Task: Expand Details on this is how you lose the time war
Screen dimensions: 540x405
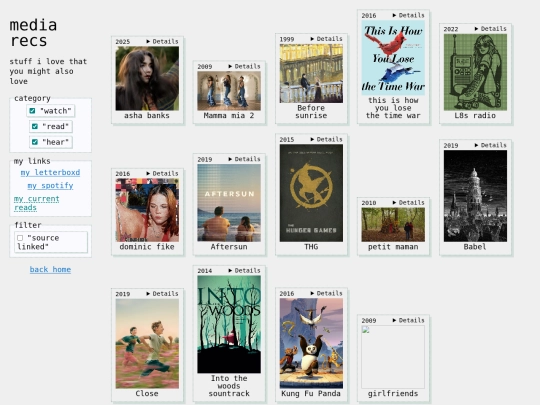Action: click(x=408, y=15)
